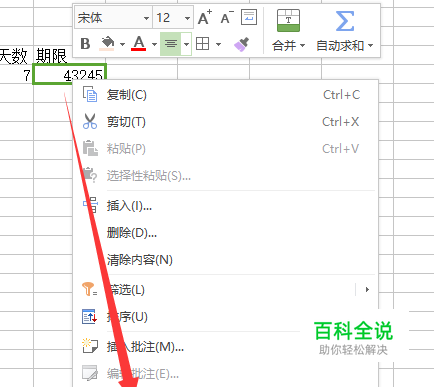Increase font size with A+ icon
Viewport: 434px width, 387px height.
point(205,17)
